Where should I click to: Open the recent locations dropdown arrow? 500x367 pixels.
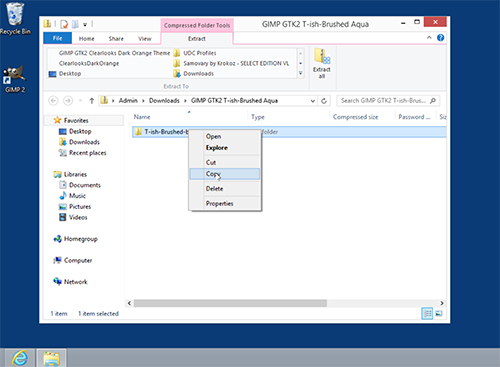[80, 100]
